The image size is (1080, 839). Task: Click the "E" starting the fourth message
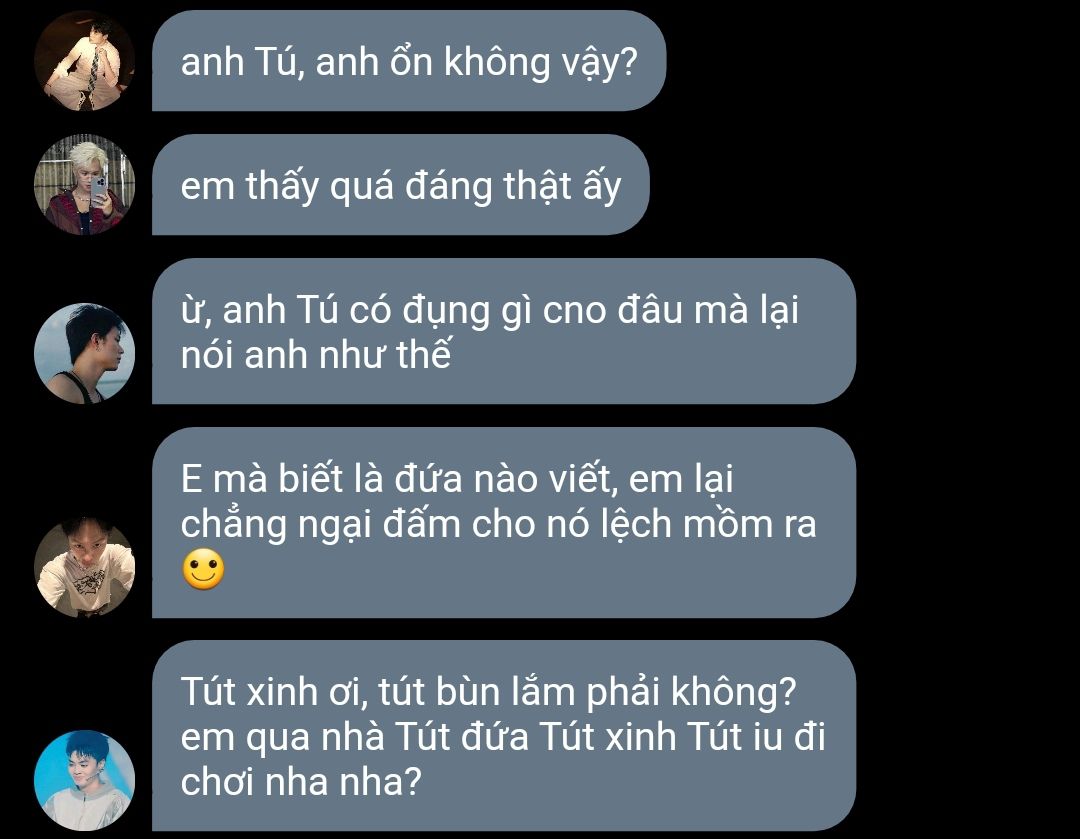pos(191,479)
